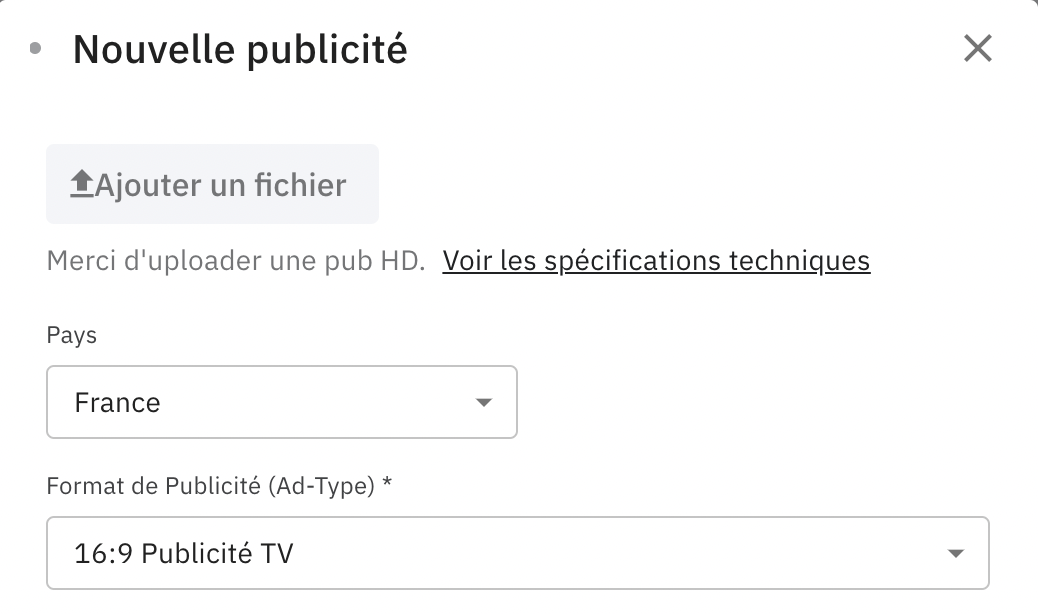Viewport: 1038px width, 614px height.
Task: Select the 16:9 Publicité TV value text
Action: click(184, 553)
